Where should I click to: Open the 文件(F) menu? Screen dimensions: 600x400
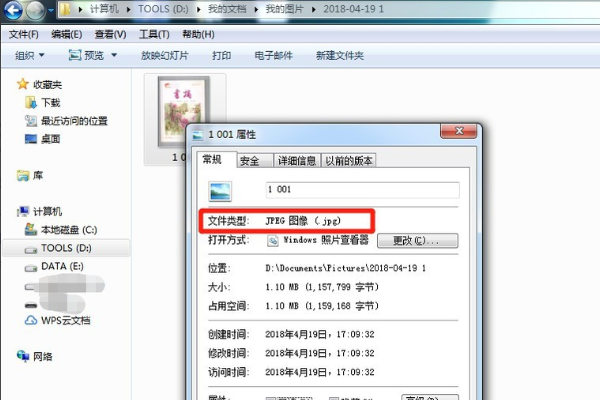click(23, 34)
